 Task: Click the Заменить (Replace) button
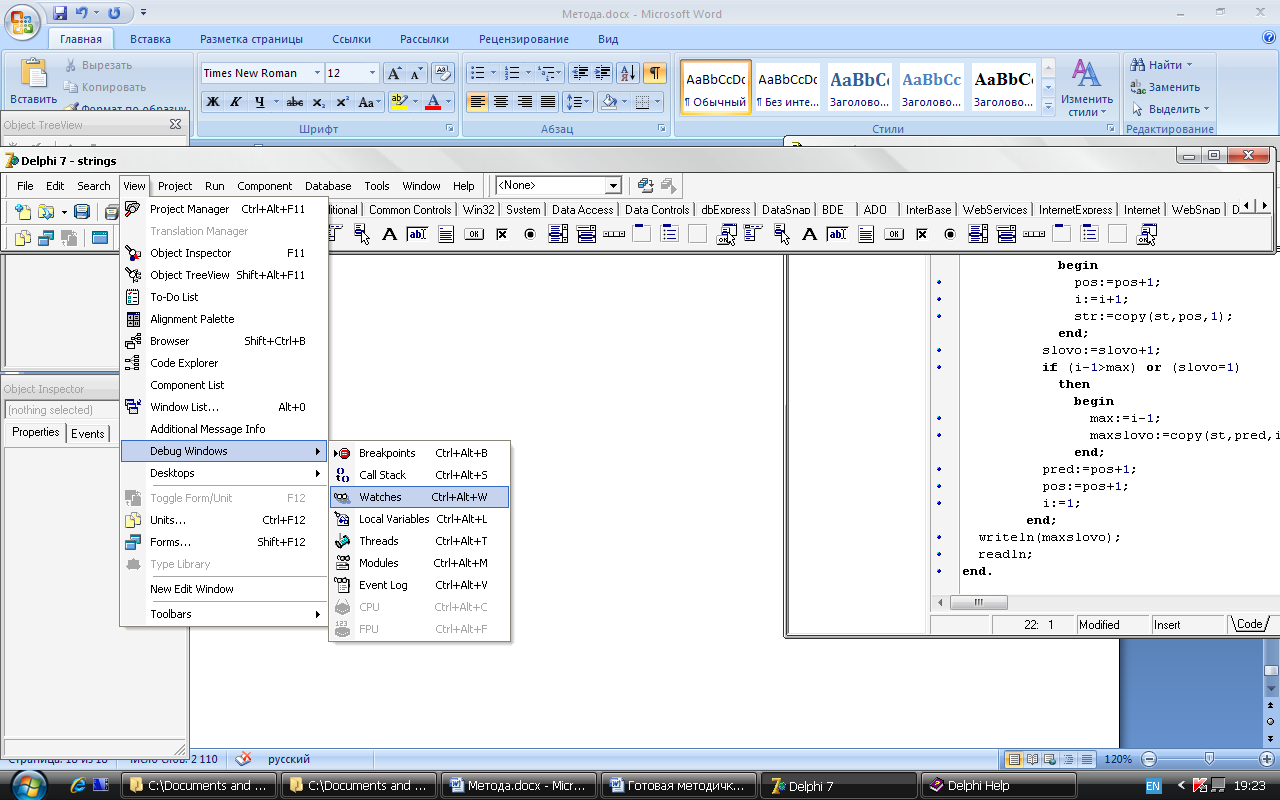pos(1165,87)
